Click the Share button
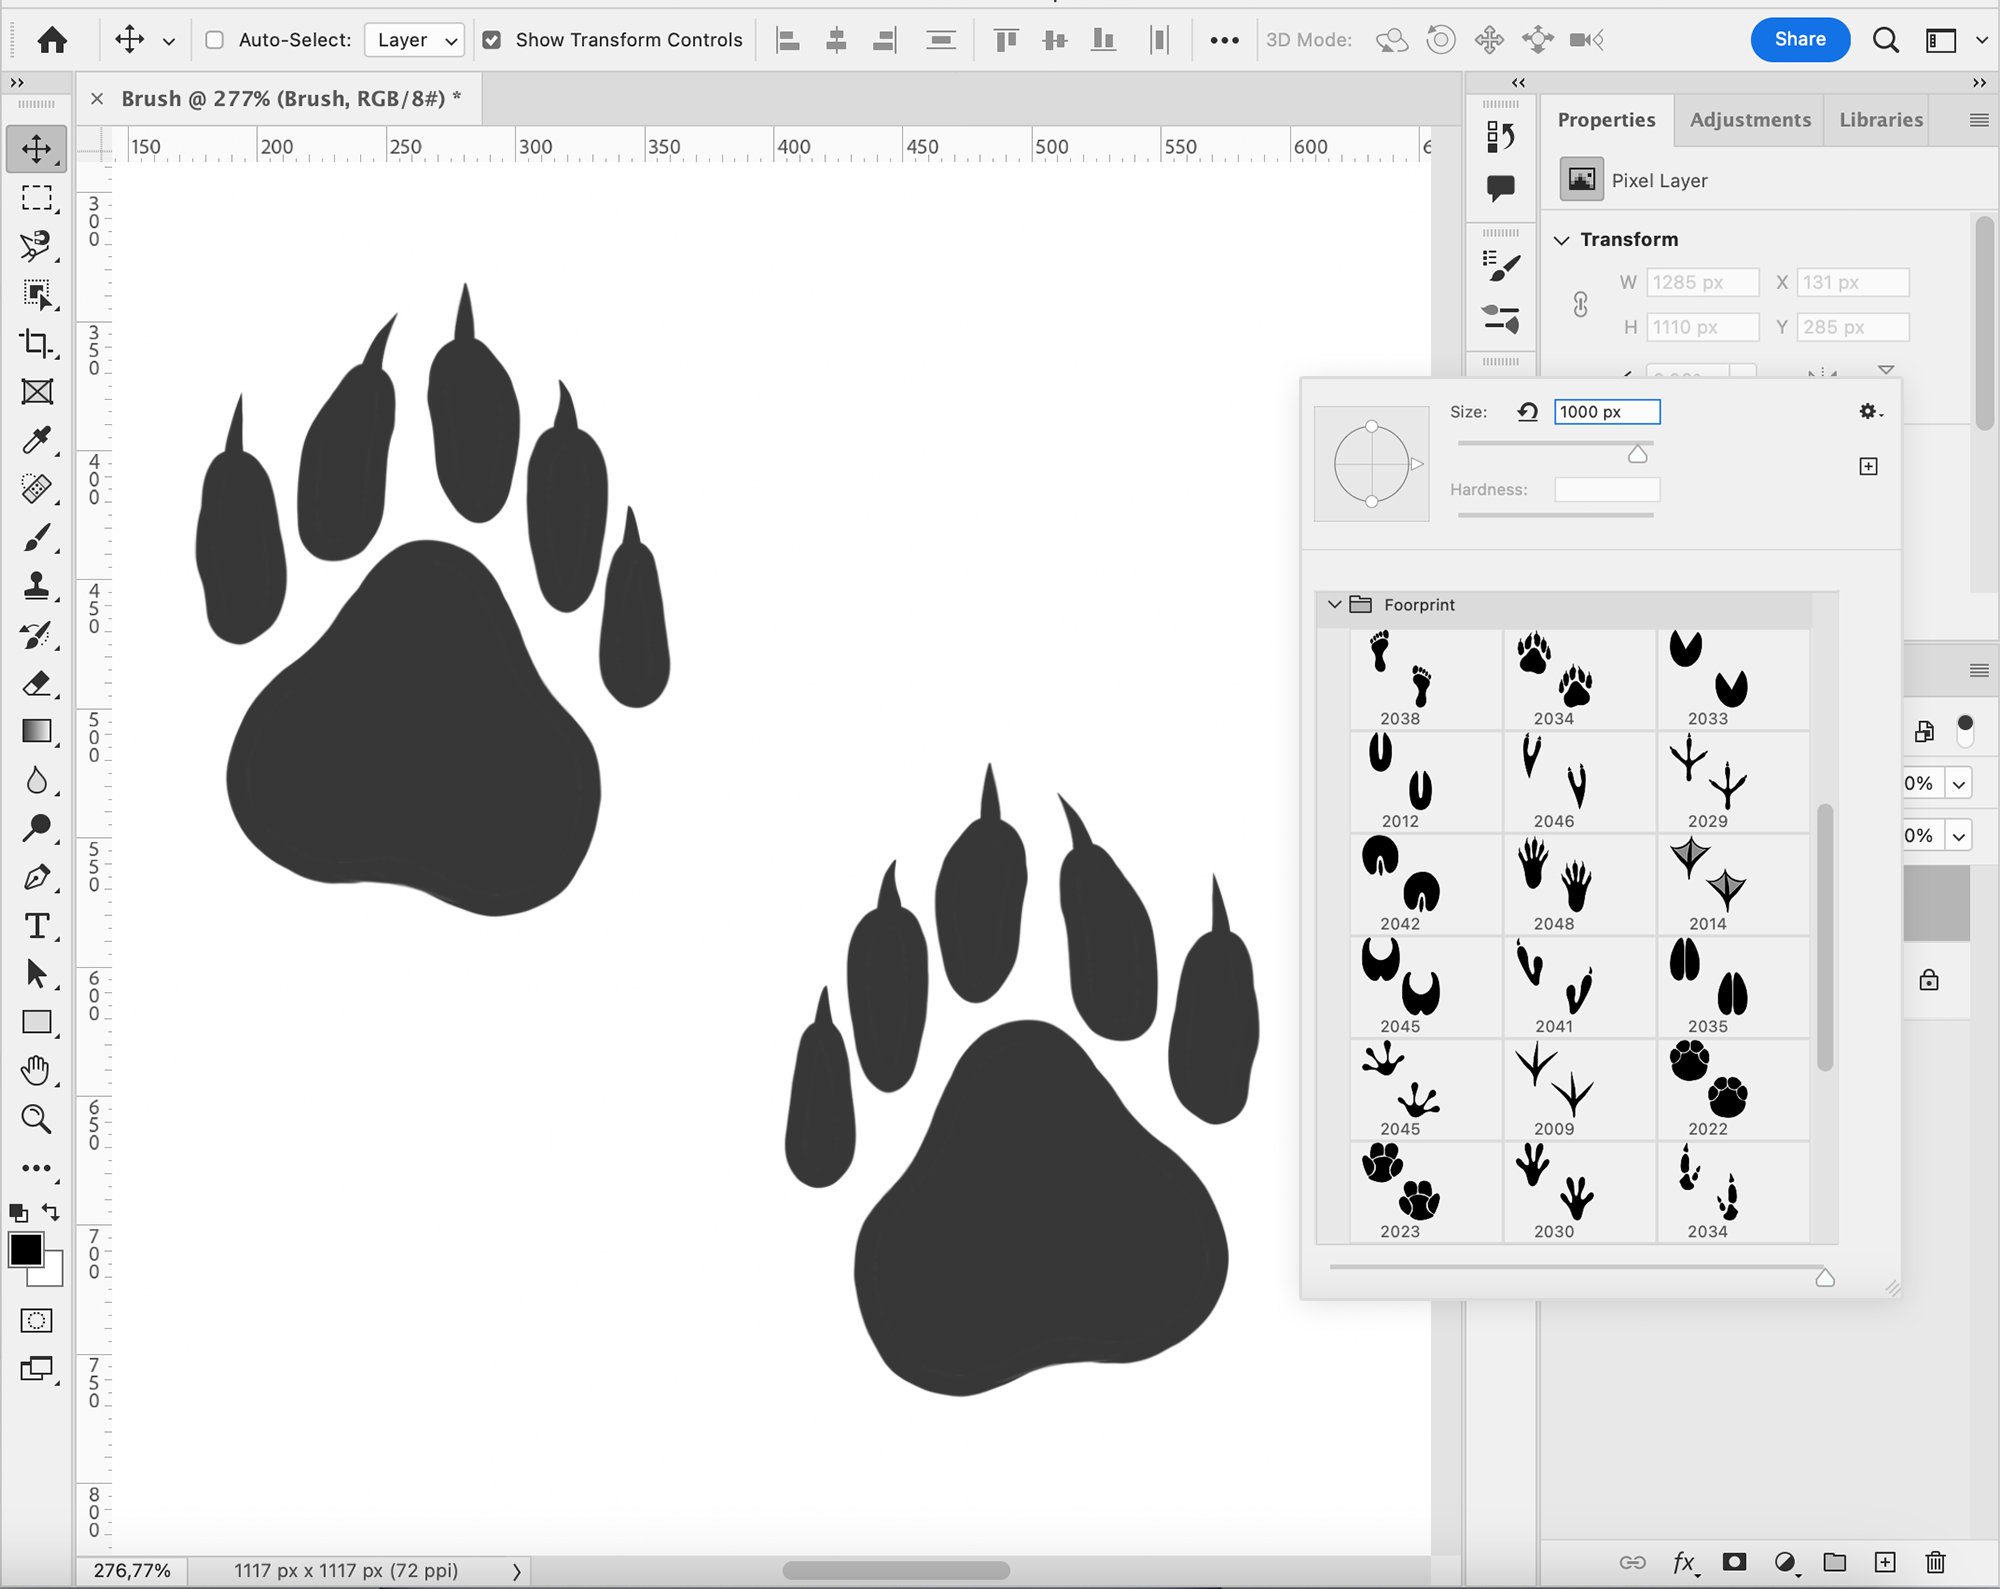2000x1589 pixels. 1800,39
